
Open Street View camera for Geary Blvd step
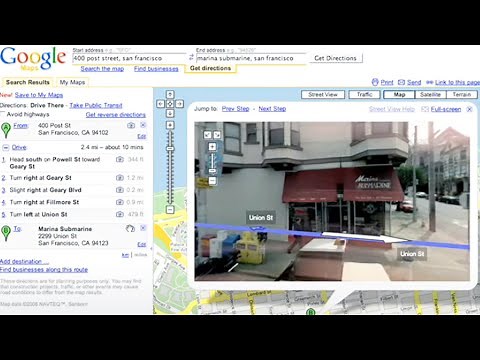(120, 190)
